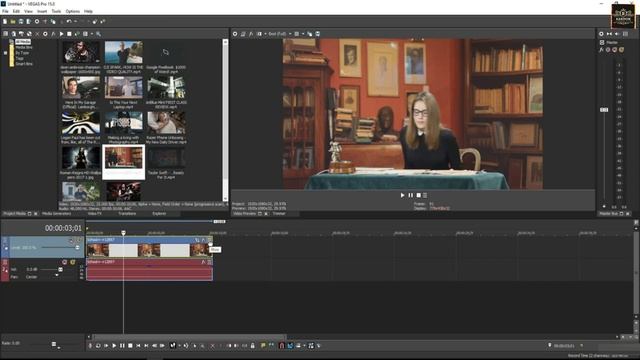Open Video Output FX in preview toolbar

coord(251,34)
